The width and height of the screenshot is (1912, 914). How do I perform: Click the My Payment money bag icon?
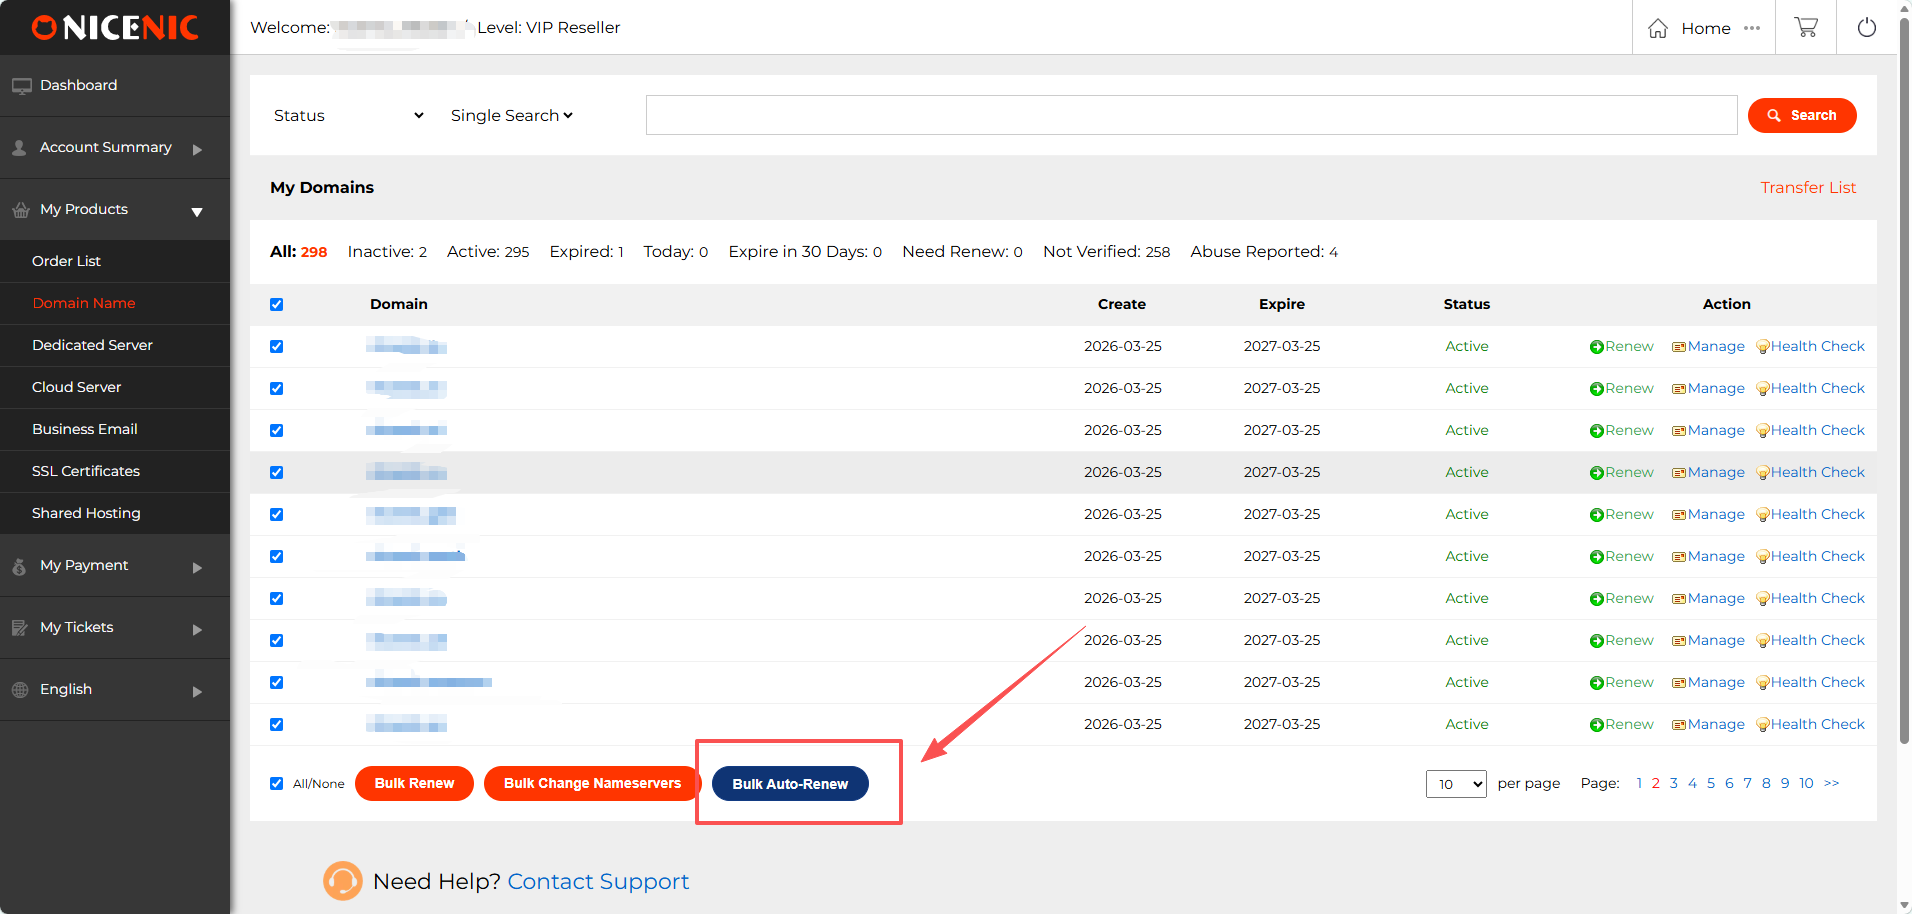click(x=19, y=566)
